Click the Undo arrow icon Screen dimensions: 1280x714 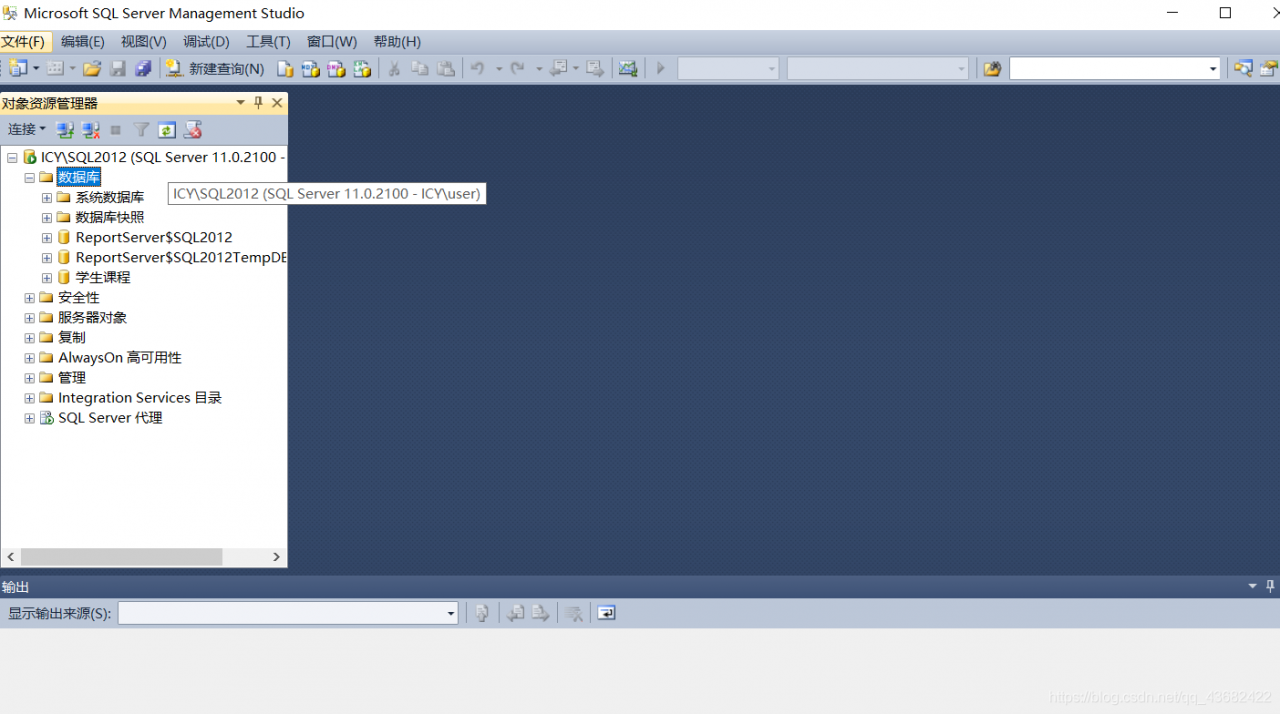coord(478,68)
